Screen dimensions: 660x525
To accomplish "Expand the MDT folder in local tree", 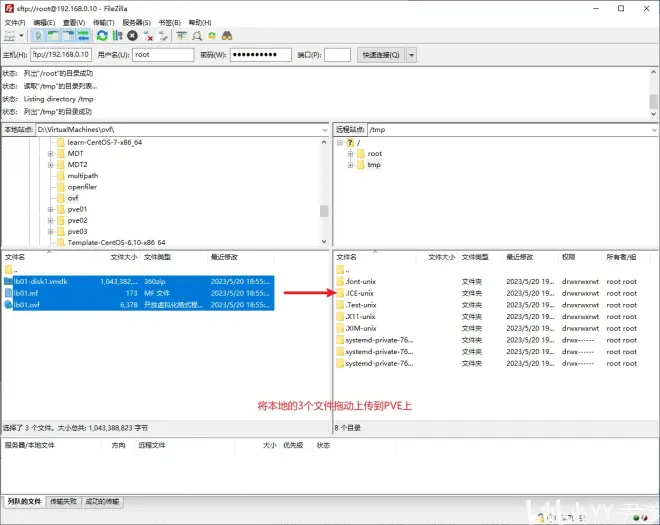I will click(51, 154).
